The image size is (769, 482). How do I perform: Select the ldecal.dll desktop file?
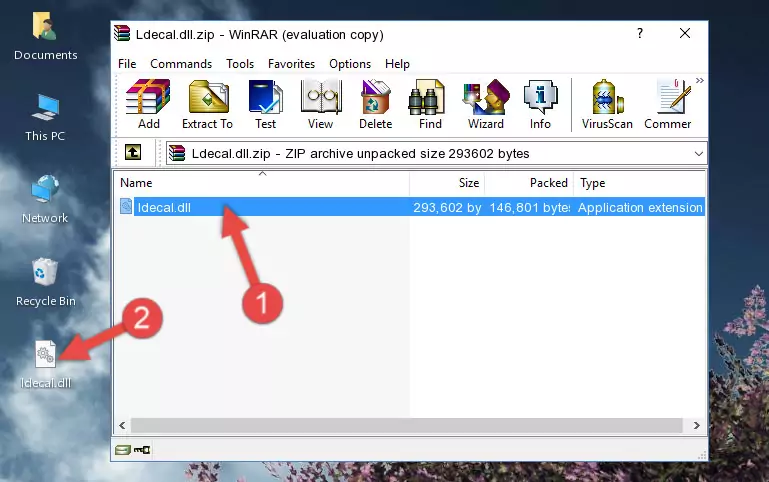[46, 365]
